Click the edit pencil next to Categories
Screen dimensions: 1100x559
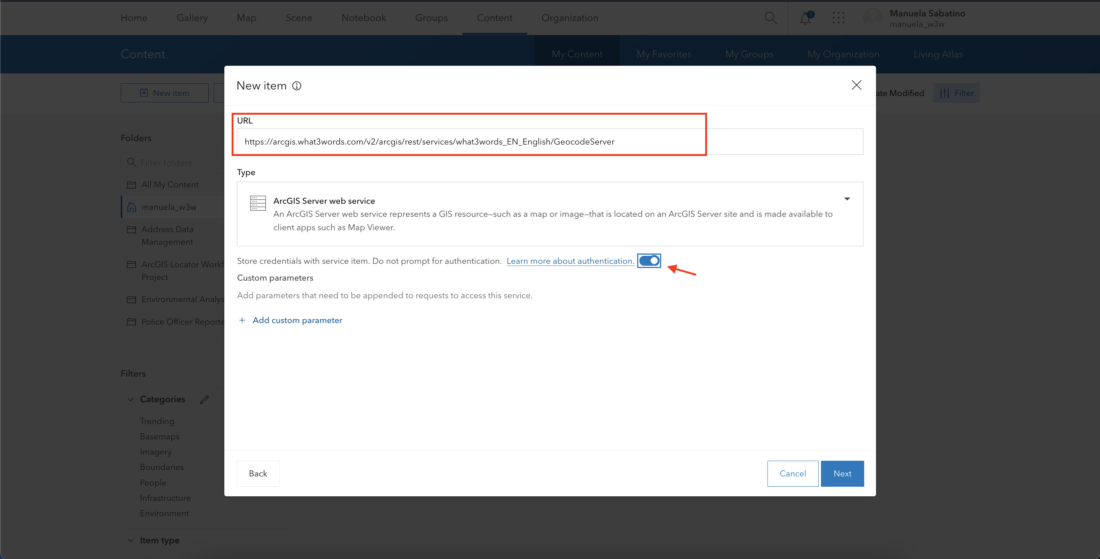point(204,399)
